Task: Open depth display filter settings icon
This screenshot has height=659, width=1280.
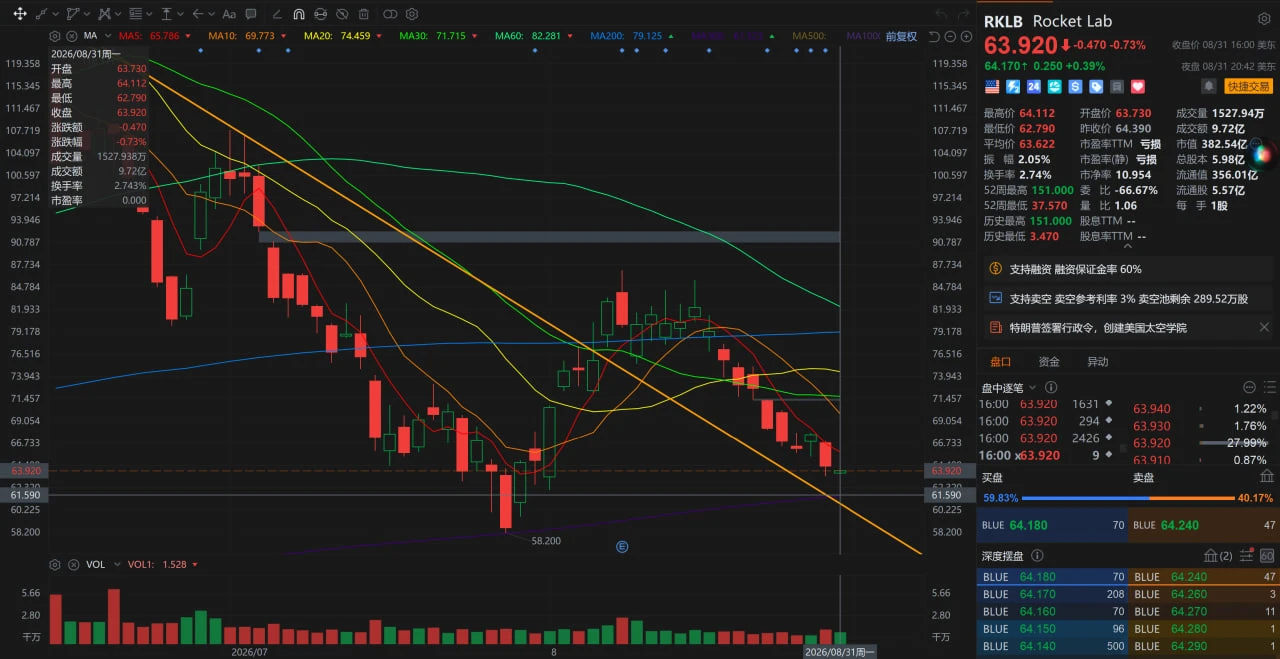Action: (x=1247, y=555)
